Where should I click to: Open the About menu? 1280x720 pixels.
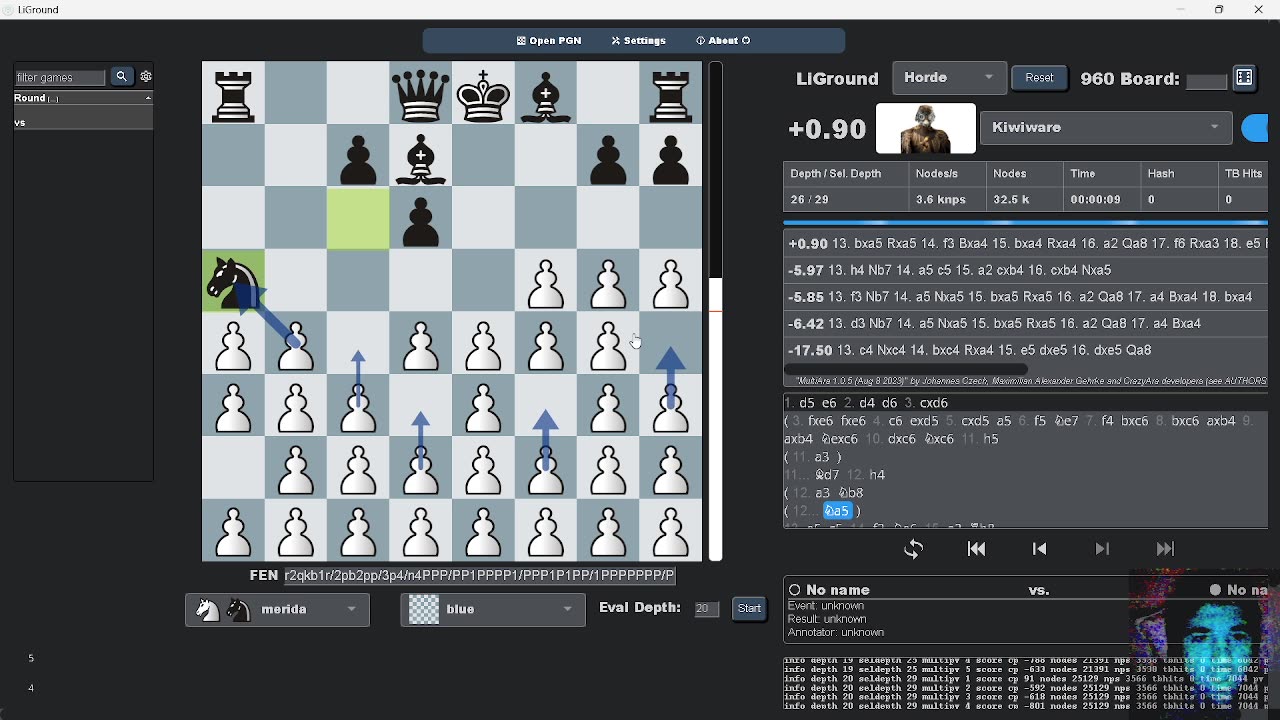[x=724, y=41]
